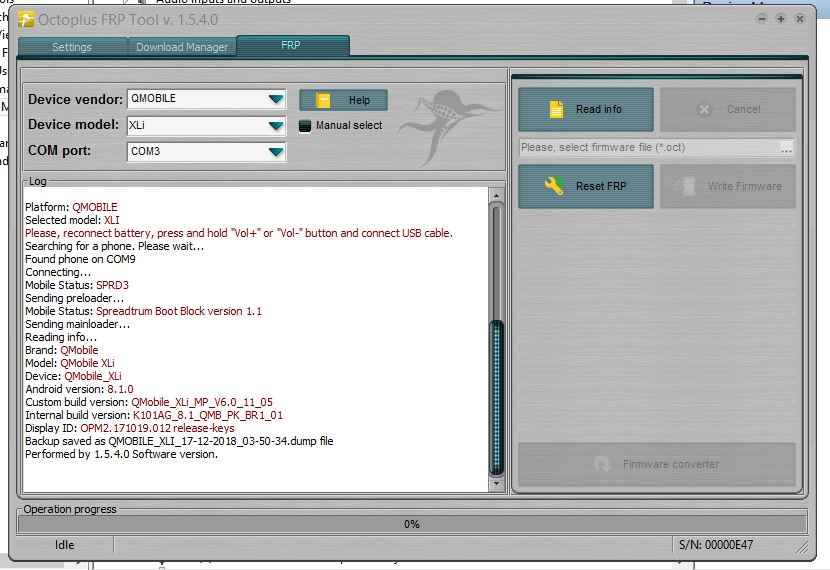Screen dimensions: 830x570
Task: Open the COM port dropdown arrow
Action: click(x=276, y=152)
